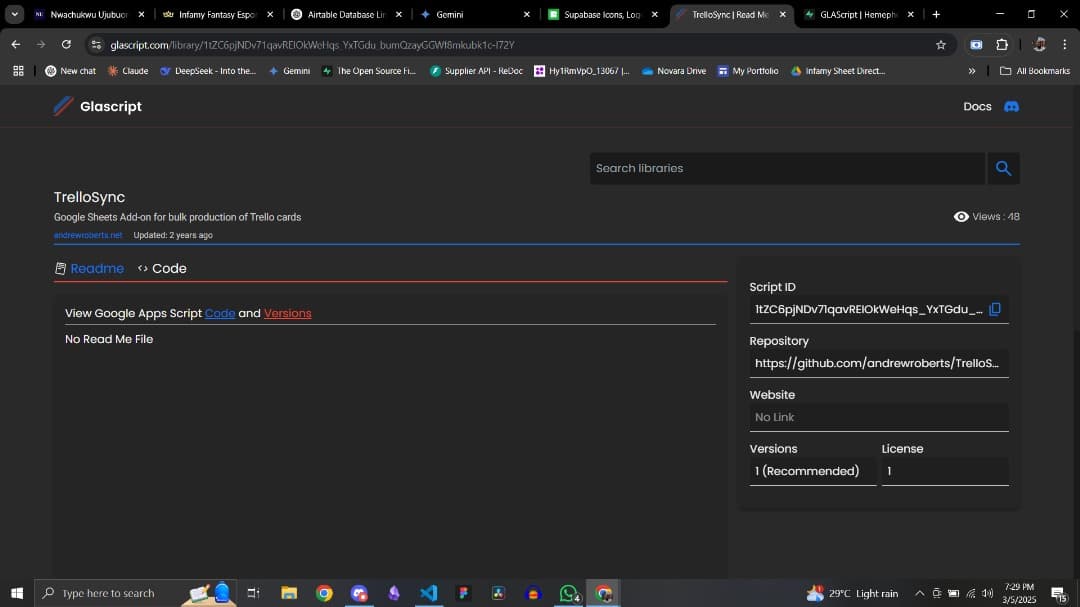This screenshot has width=1080, height=607.
Task: Open DaVinci Resolve from the taskbar
Action: [x=499, y=593]
